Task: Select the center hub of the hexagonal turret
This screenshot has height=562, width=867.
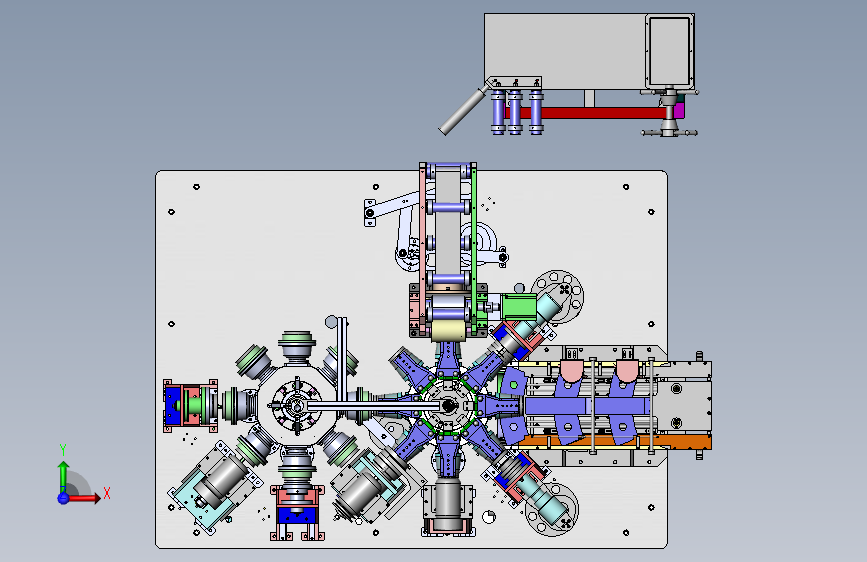Action: tap(296, 407)
